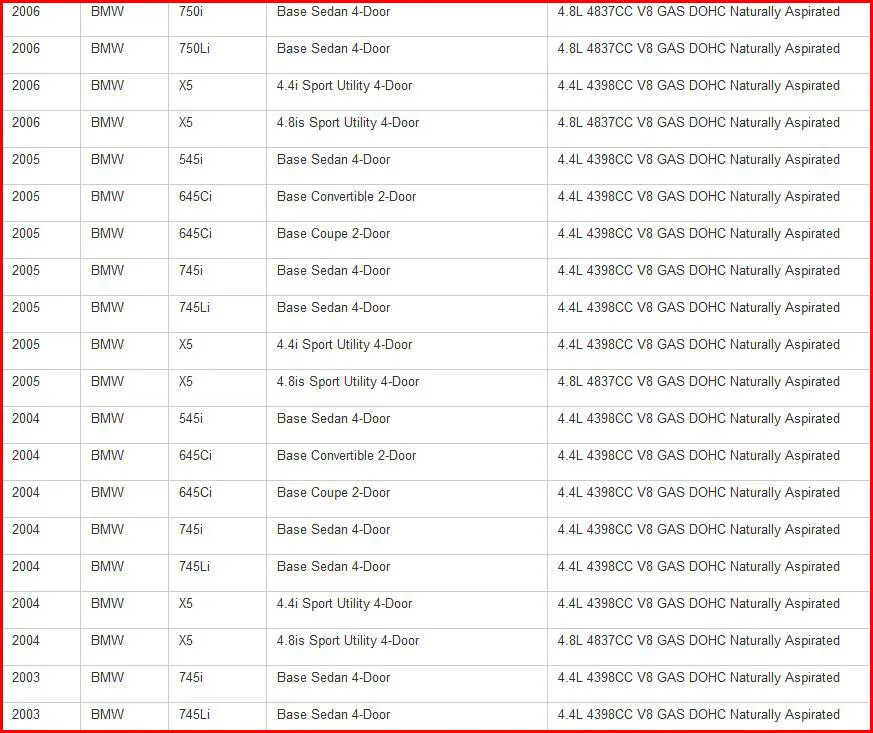
Task: Click 745i in the 2003 row
Action: (190, 677)
